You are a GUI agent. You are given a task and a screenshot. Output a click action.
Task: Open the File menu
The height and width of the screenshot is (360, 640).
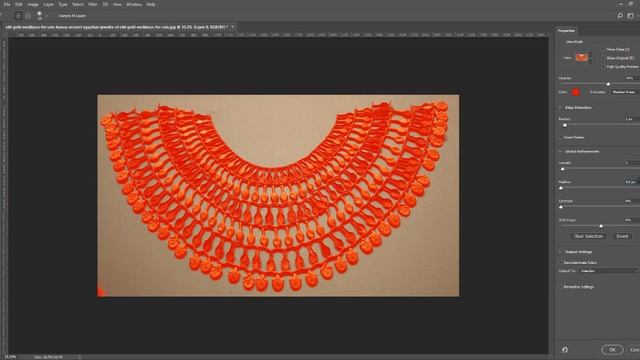point(7,4)
